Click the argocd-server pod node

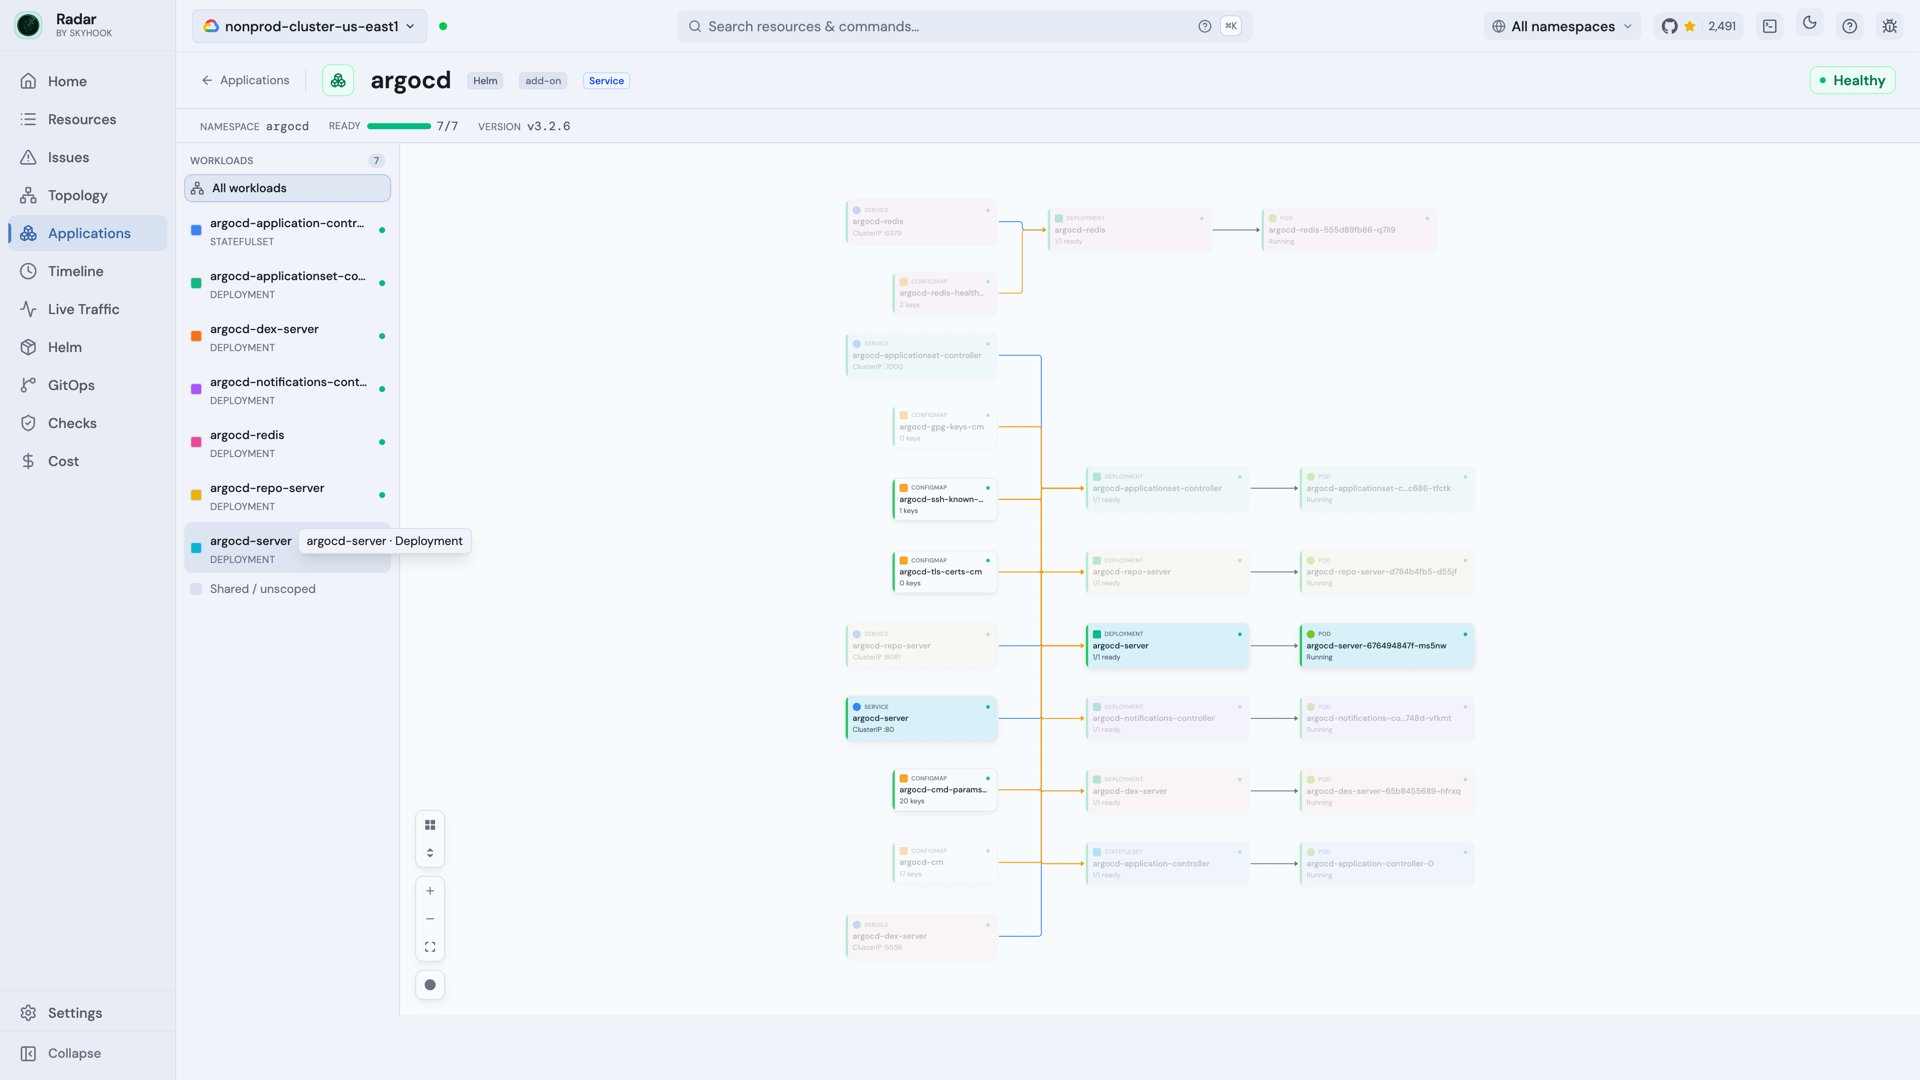[1387, 646]
